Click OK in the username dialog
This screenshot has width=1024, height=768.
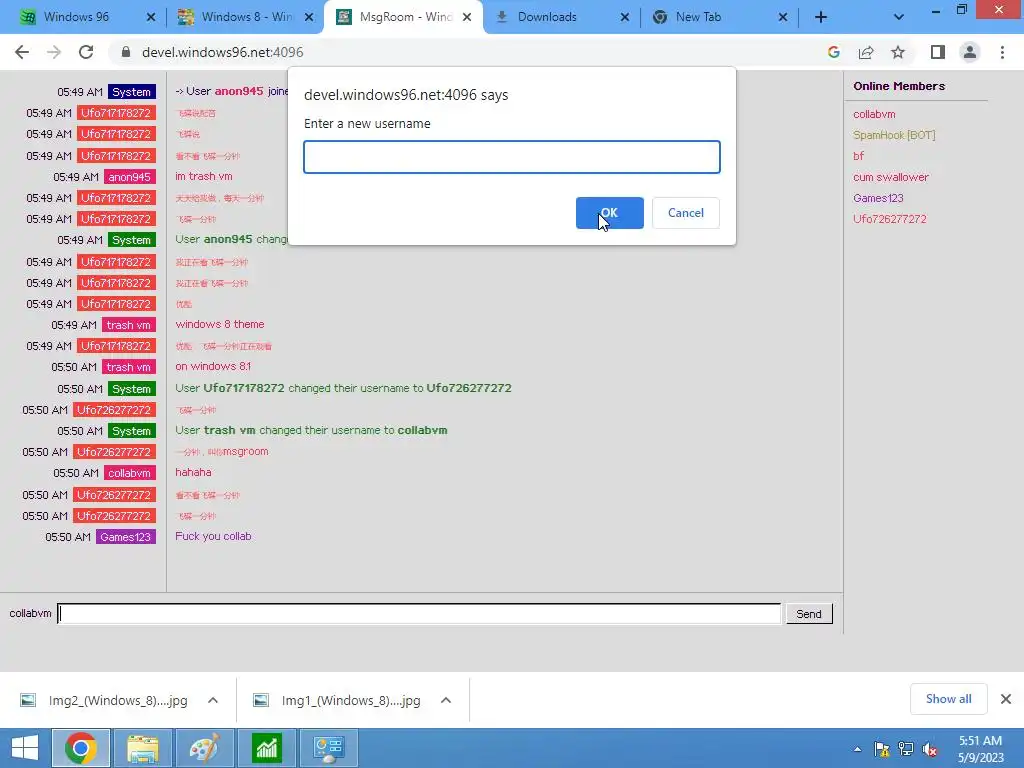point(609,213)
